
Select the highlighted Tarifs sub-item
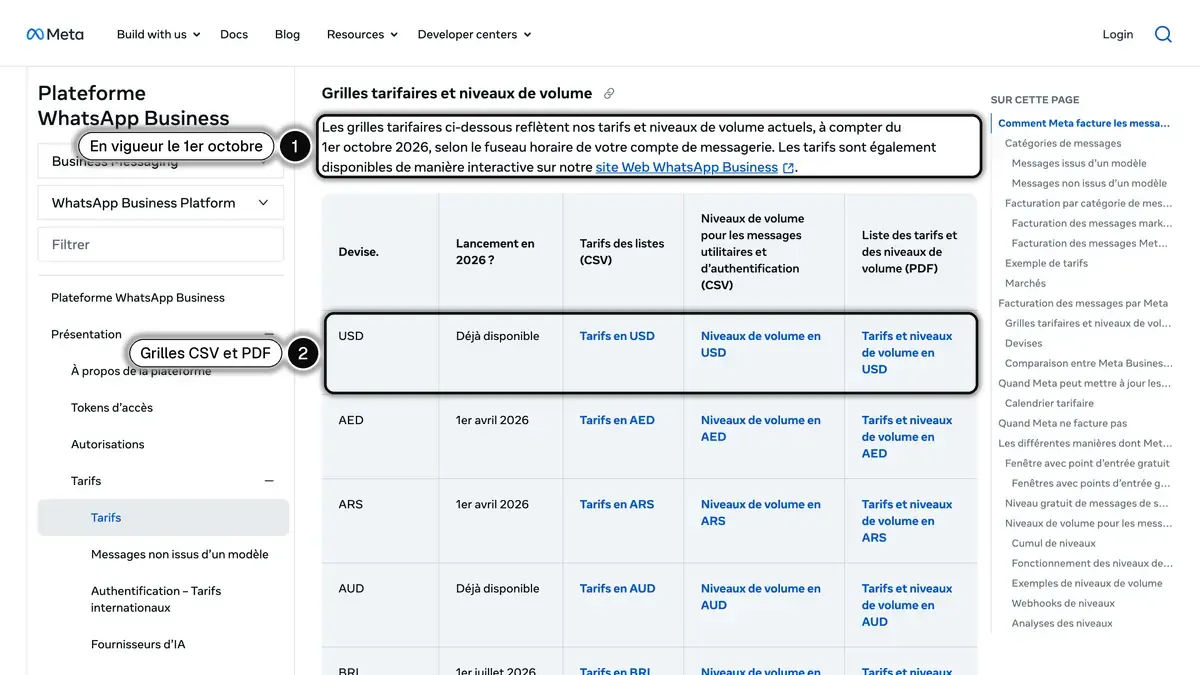click(x=163, y=517)
